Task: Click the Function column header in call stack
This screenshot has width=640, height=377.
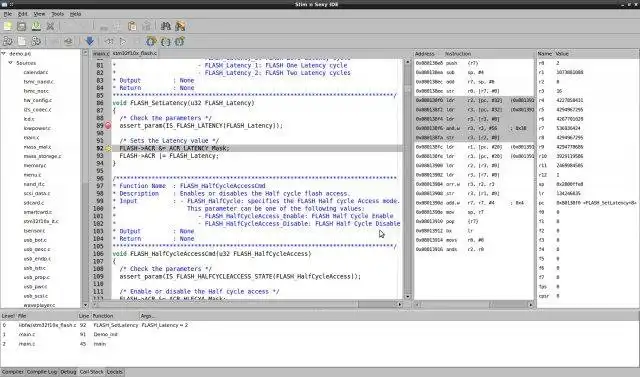Action: [x=115, y=316]
